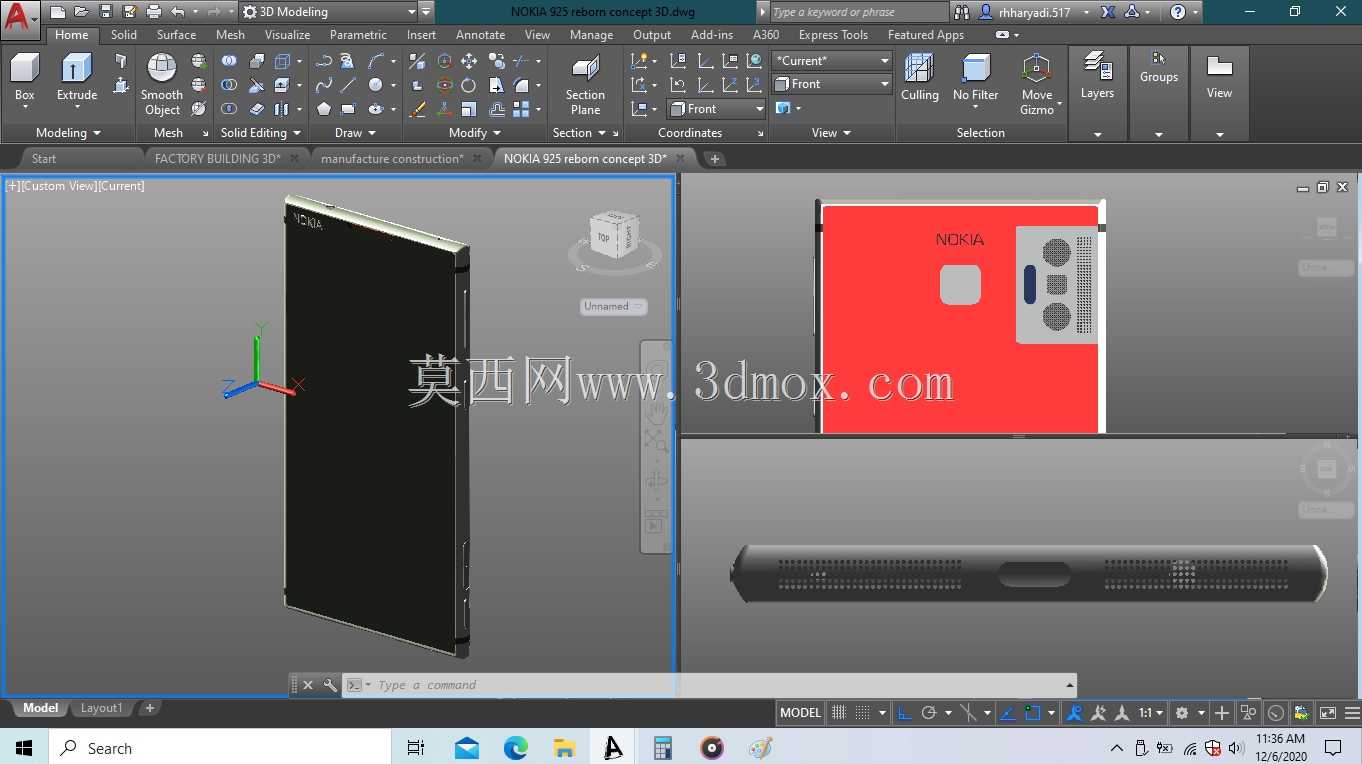This screenshot has height=764, width=1362.
Task: Expand the Solid Editing panel
Action: pyautogui.click(x=261, y=133)
